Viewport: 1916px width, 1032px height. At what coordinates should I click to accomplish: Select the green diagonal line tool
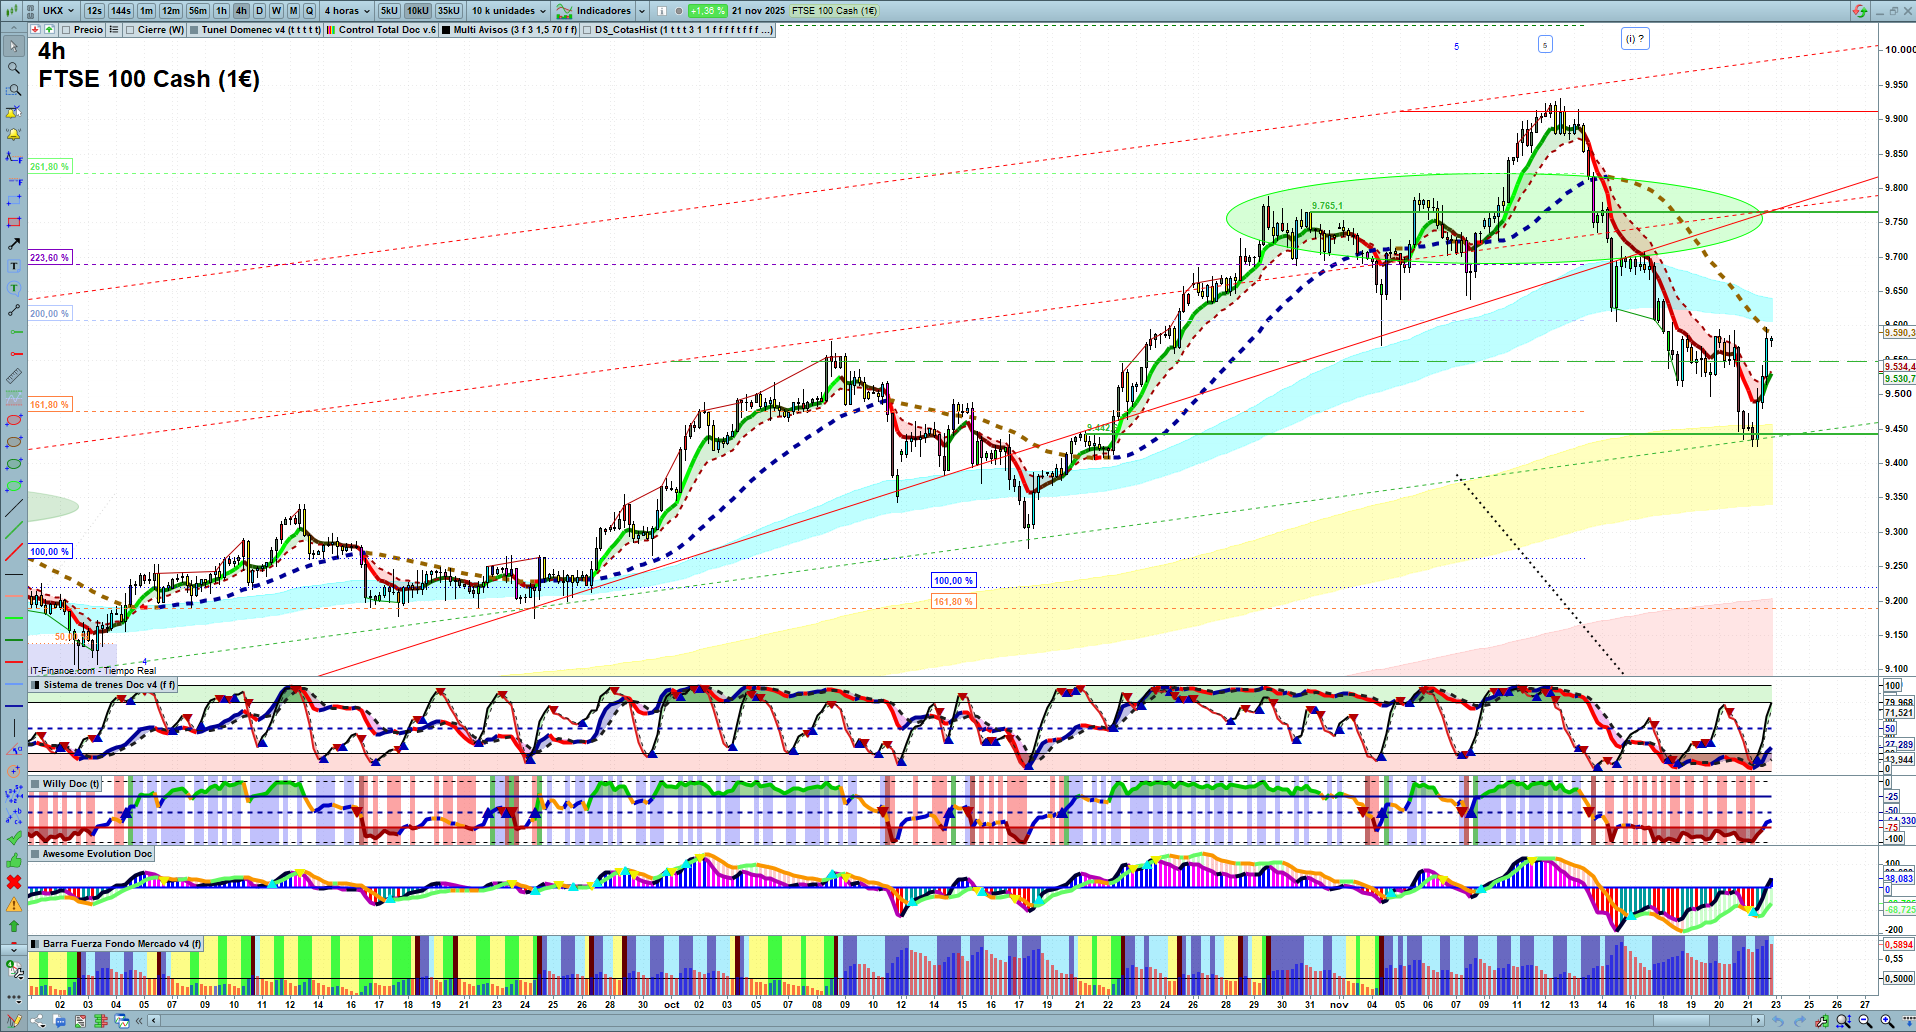pyautogui.click(x=14, y=530)
